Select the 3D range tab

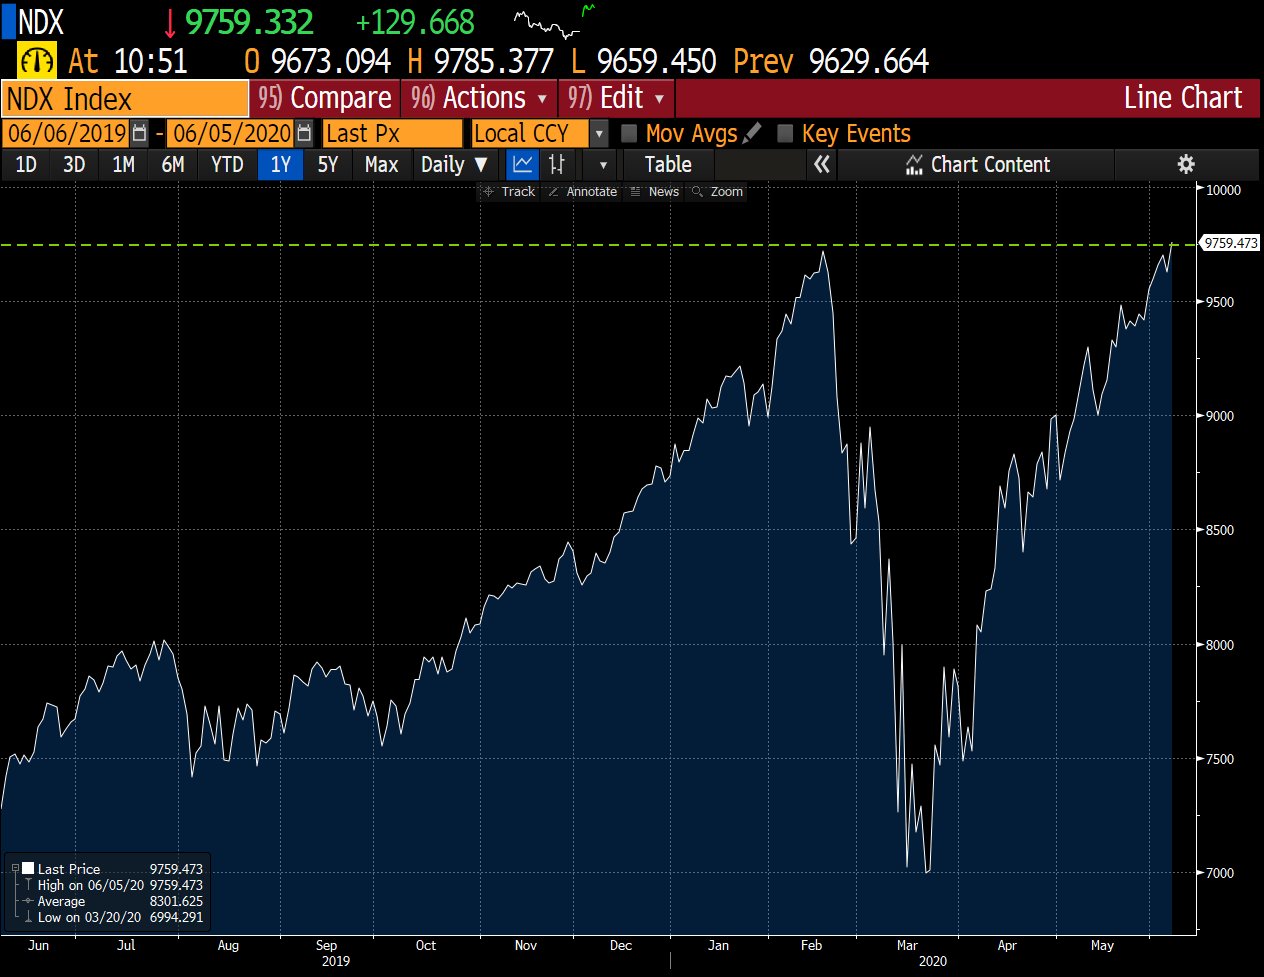74,165
